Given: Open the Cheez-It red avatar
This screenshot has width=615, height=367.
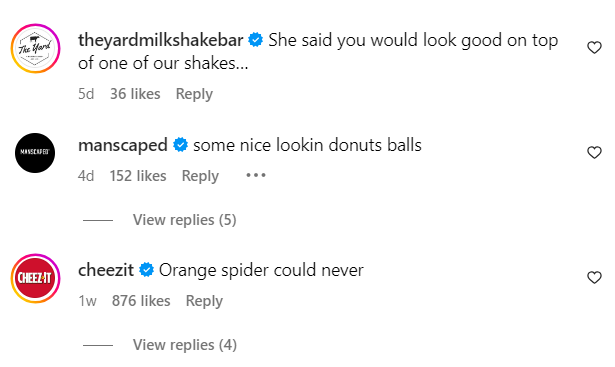Looking at the screenshot, I should tap(35, 278).
